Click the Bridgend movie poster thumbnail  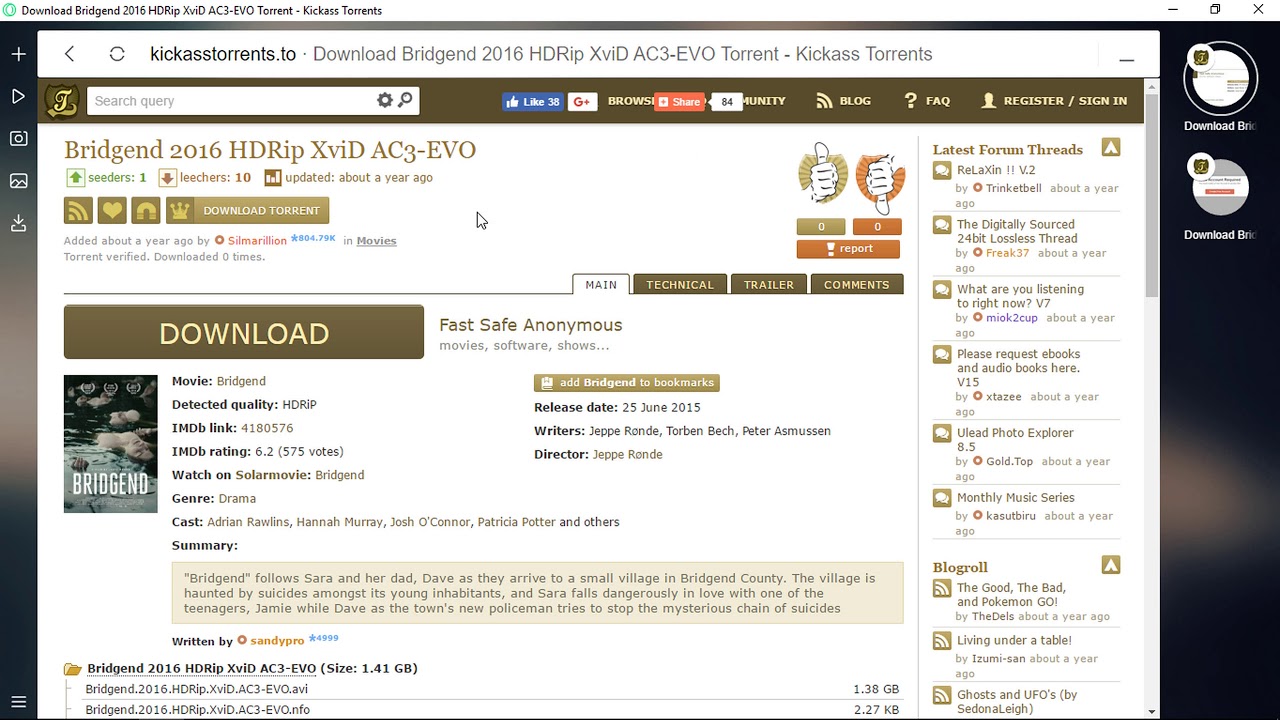tap(110, 444)
